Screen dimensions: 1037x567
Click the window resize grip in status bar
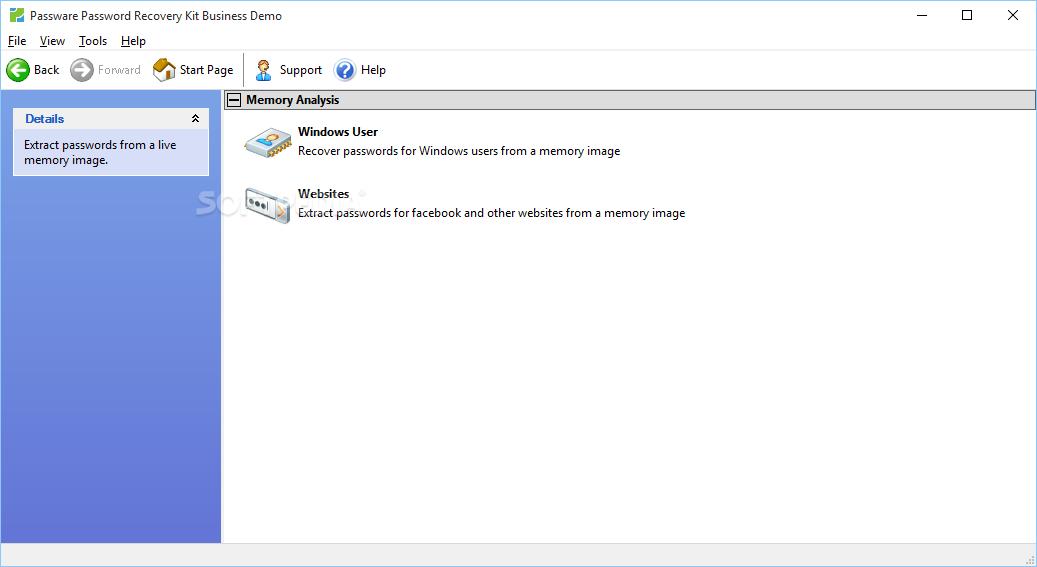(1029, 559)
